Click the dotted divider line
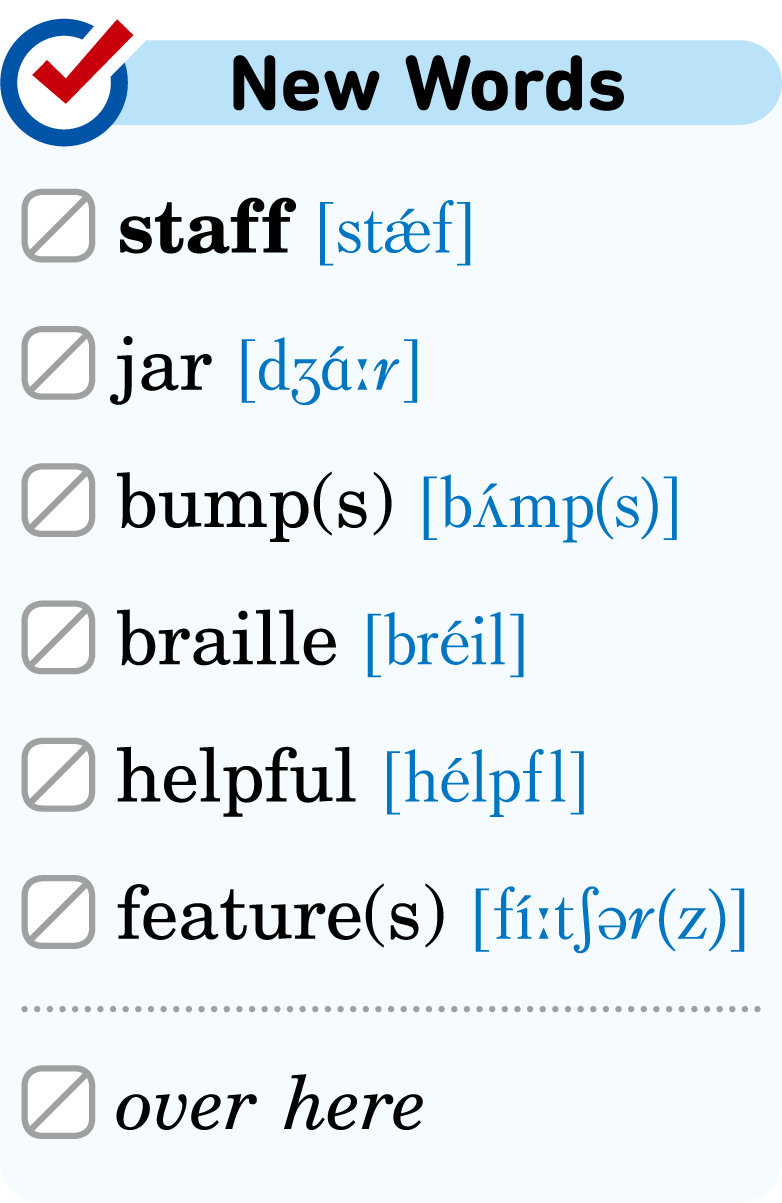Image resolution: width=782 pixels, height=1203 pixels. click(x=391, y=1009)
